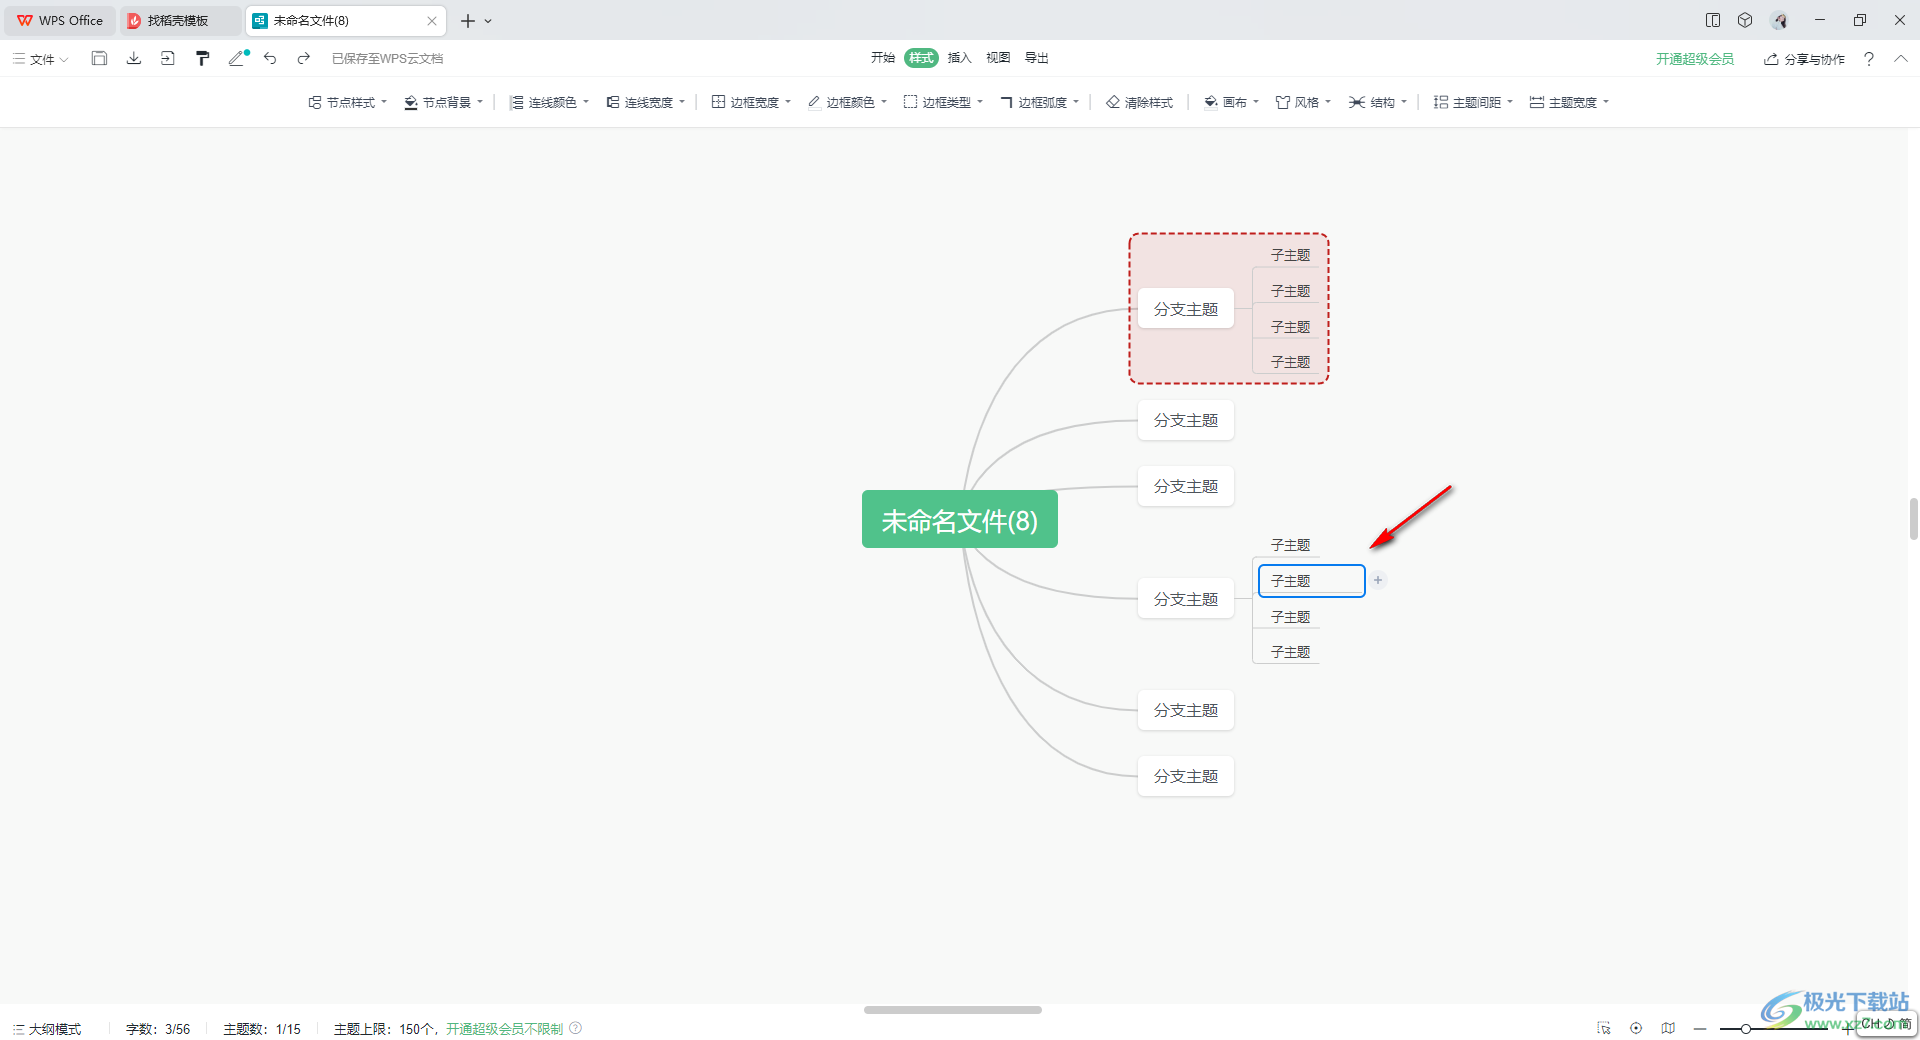1920x1040 pixels.
Task: Open the help question mark icon
Action: [1868, 59]
